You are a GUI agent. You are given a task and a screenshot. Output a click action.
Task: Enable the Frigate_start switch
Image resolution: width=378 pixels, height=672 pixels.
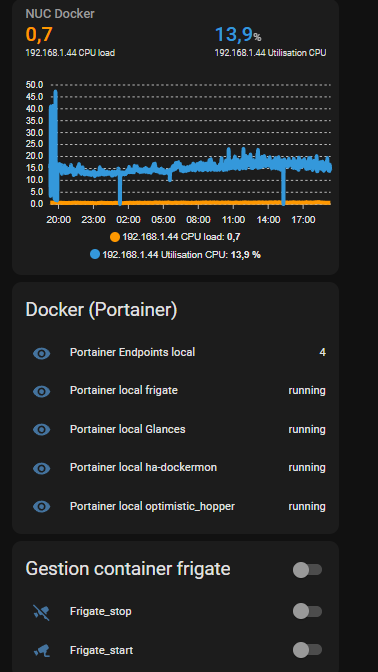[307, 650]
